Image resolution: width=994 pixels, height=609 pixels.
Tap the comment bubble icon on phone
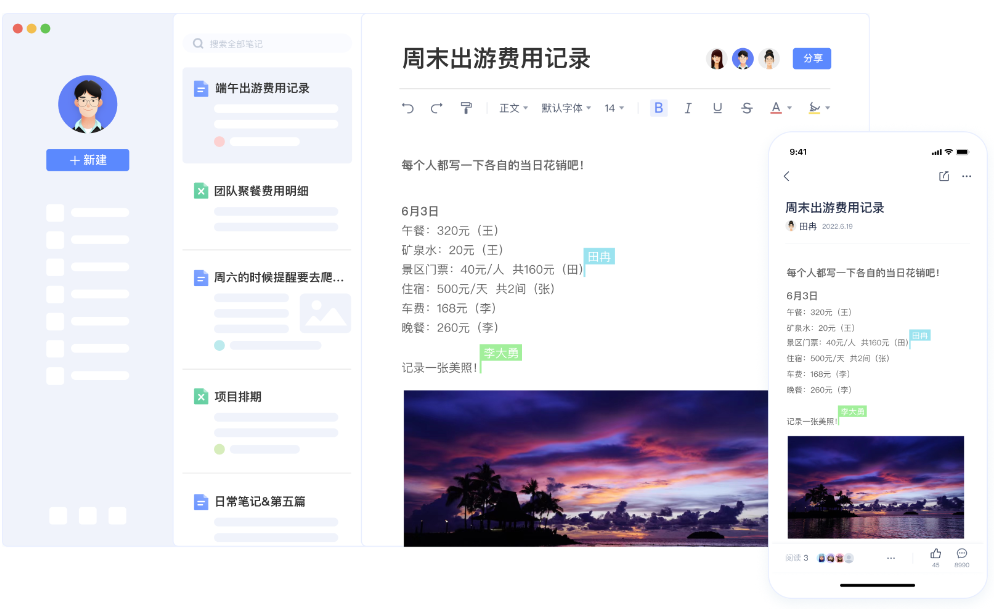(x=962, y=554)
